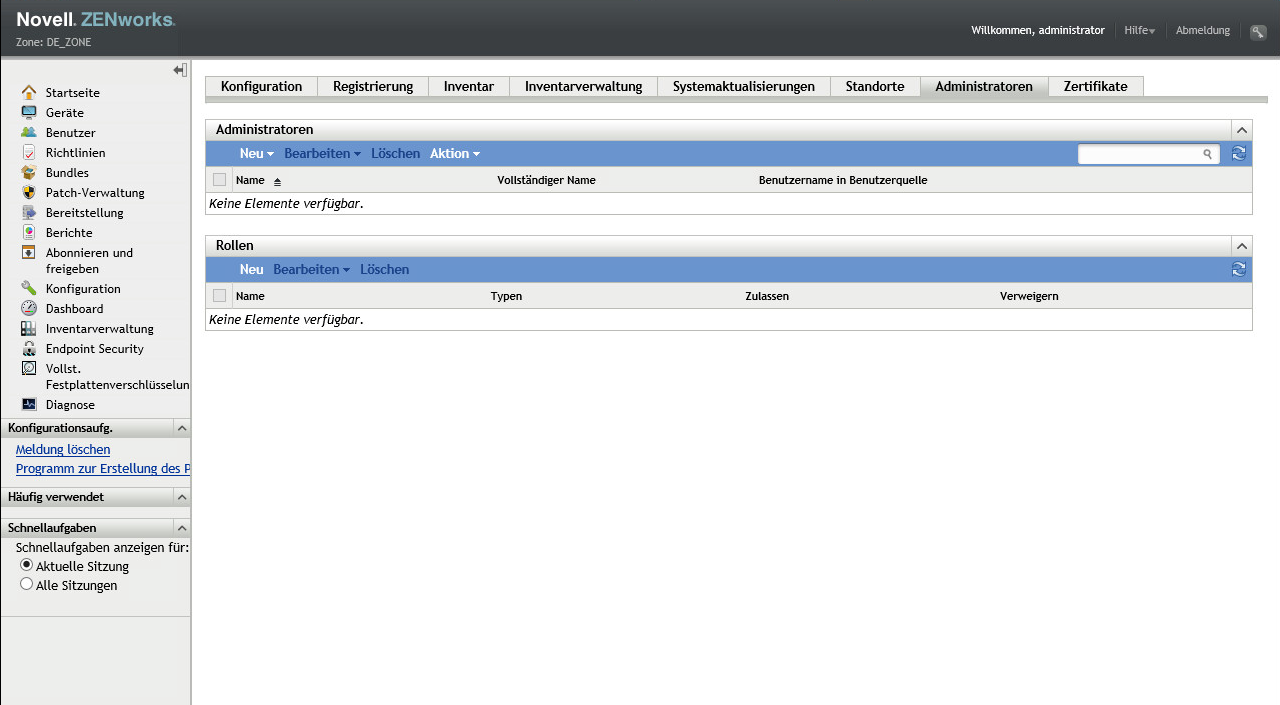The width and height of the screenshot is (1280, 705).
Task: Click the Zulassen column header
Action: pyautogui.click(x=767, y=296)
